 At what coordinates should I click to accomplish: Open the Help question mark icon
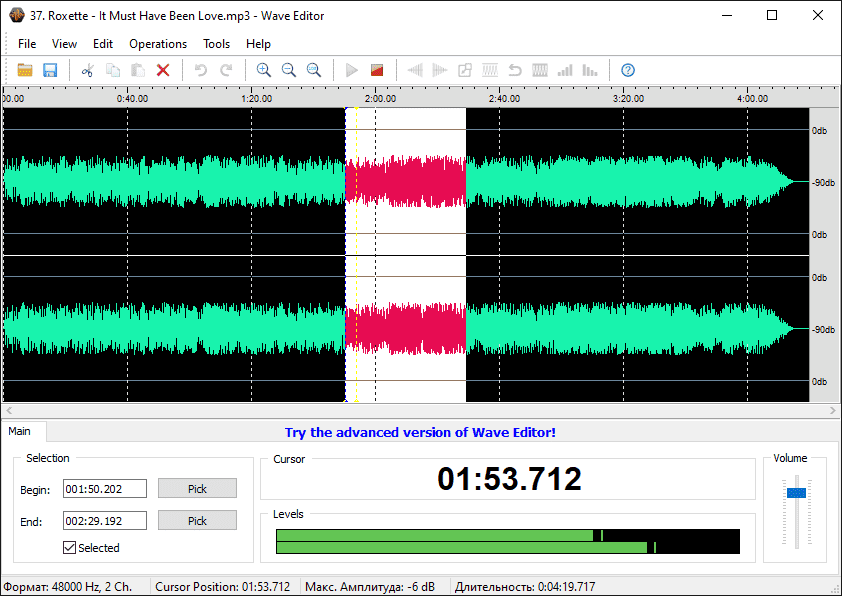(x=628, y=70)
